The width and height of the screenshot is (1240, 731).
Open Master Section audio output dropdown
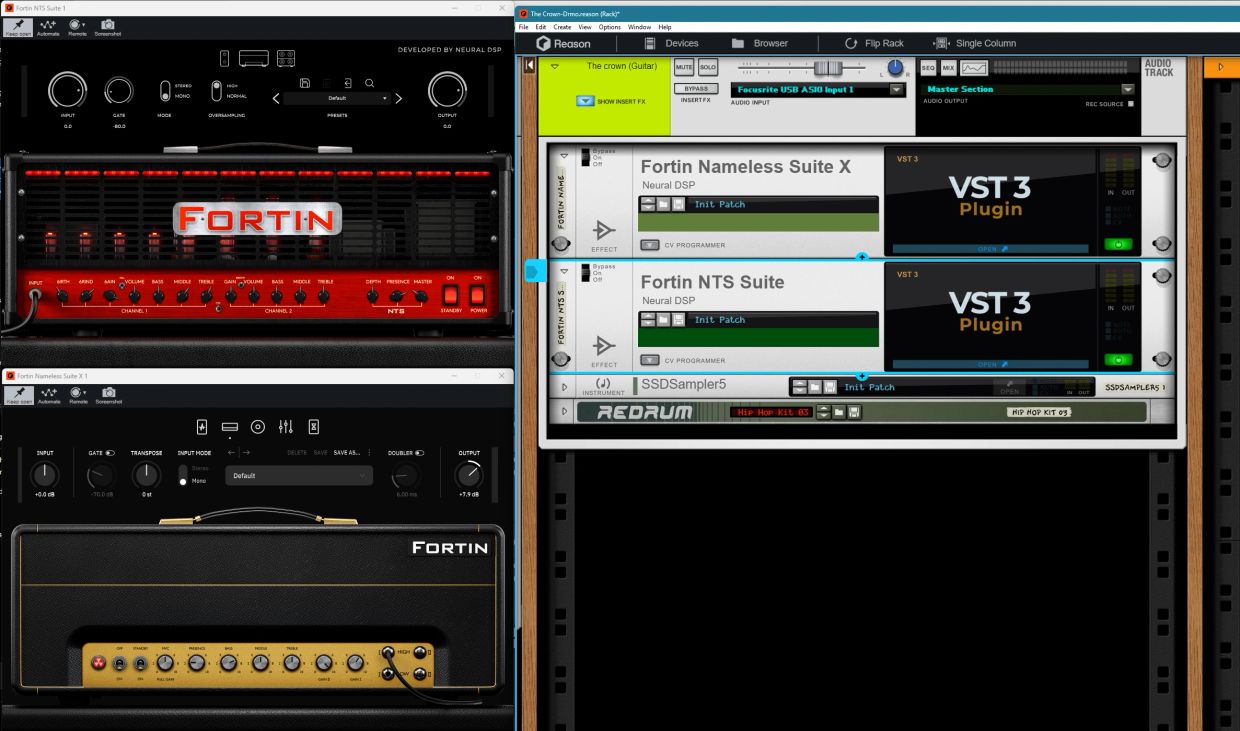[1128, 89]
